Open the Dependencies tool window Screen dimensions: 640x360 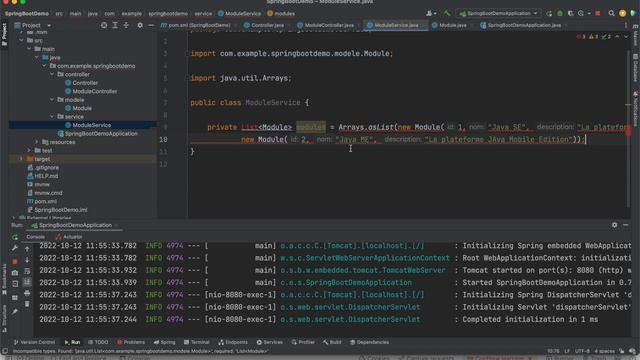click(369, 342)
